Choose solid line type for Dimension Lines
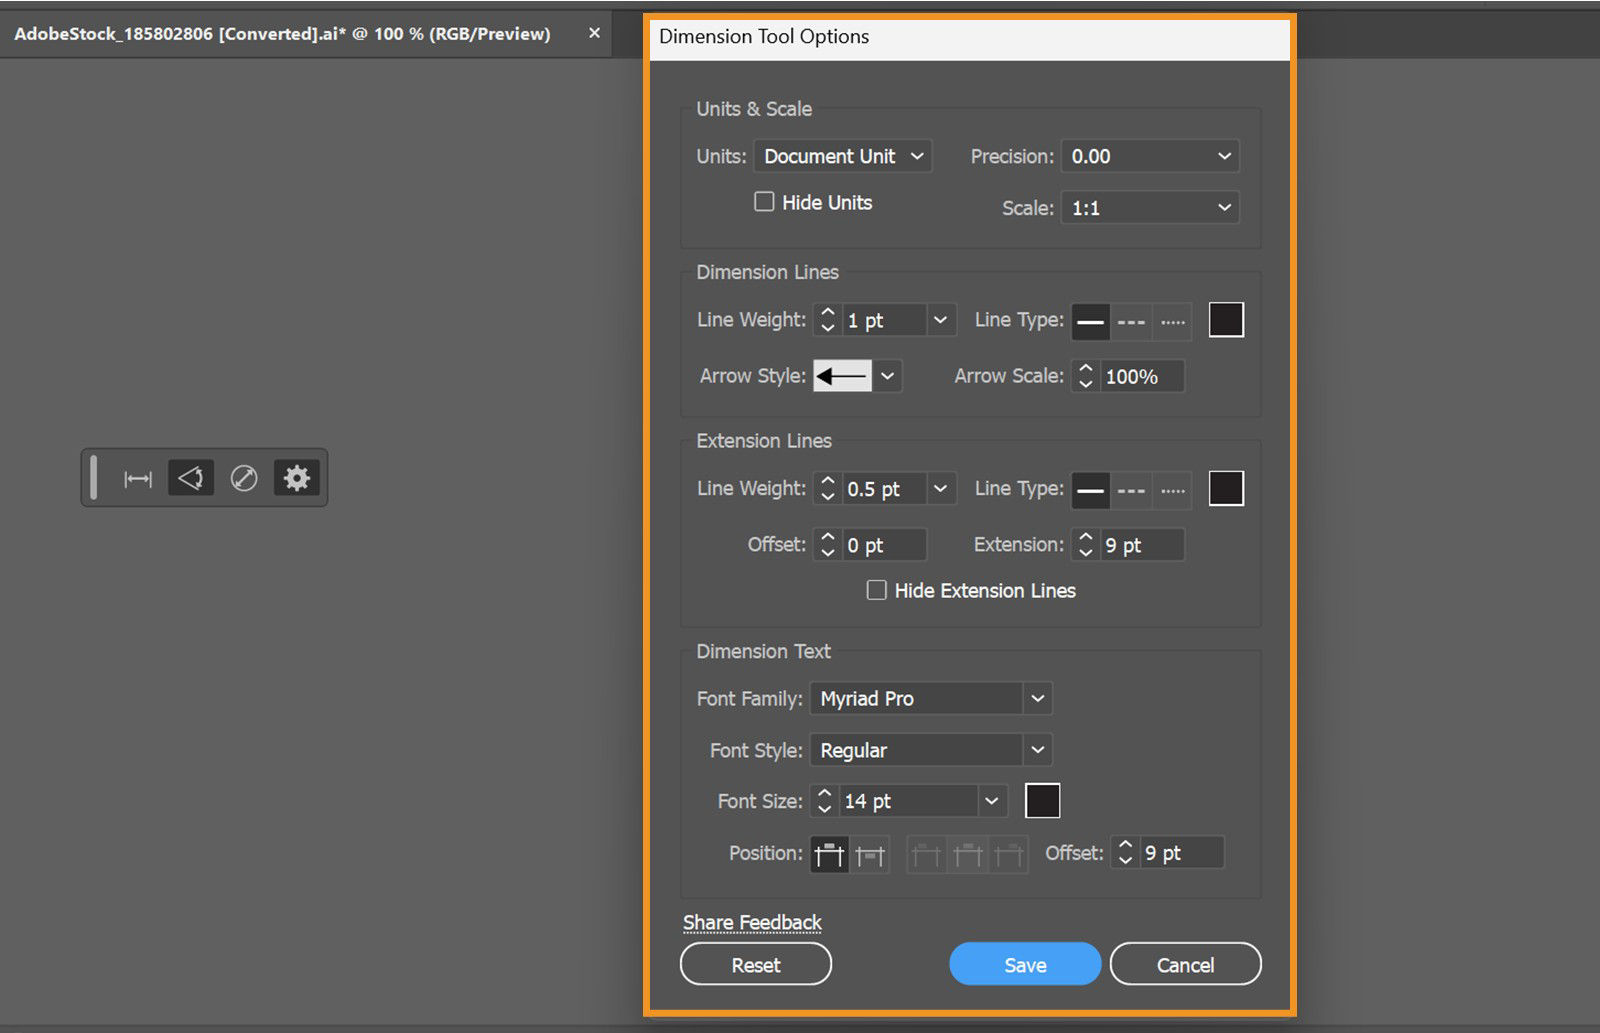The image size is (1600, 1033). tap(1090, 321)
